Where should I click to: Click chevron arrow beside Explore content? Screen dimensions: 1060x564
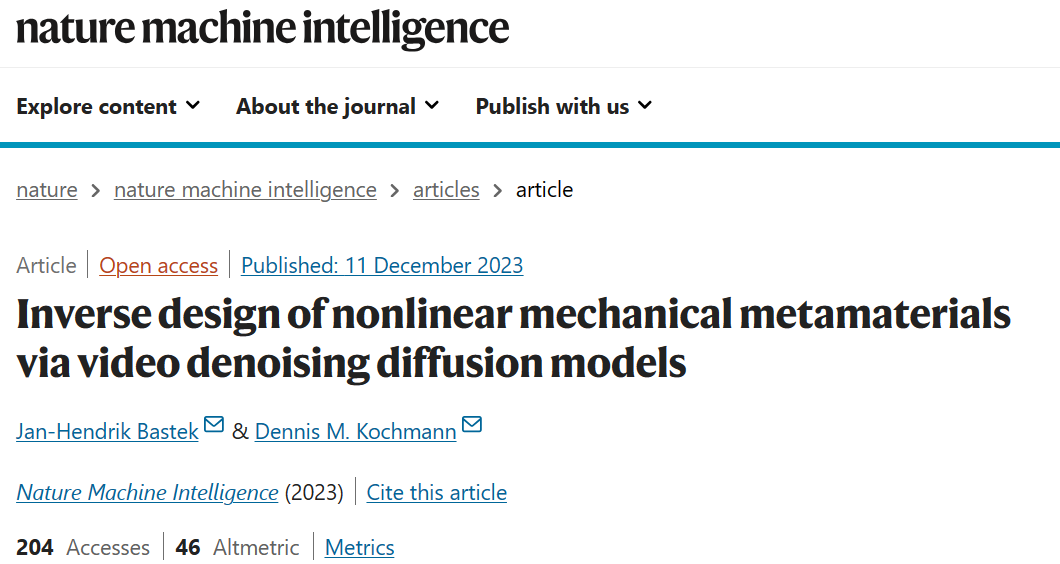[x=193, y=105]
